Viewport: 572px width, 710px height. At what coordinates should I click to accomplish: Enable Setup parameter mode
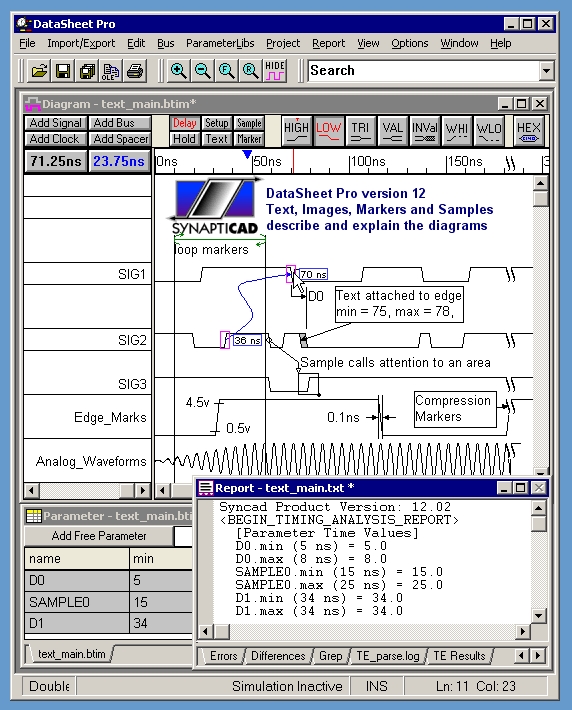[216, 123]
